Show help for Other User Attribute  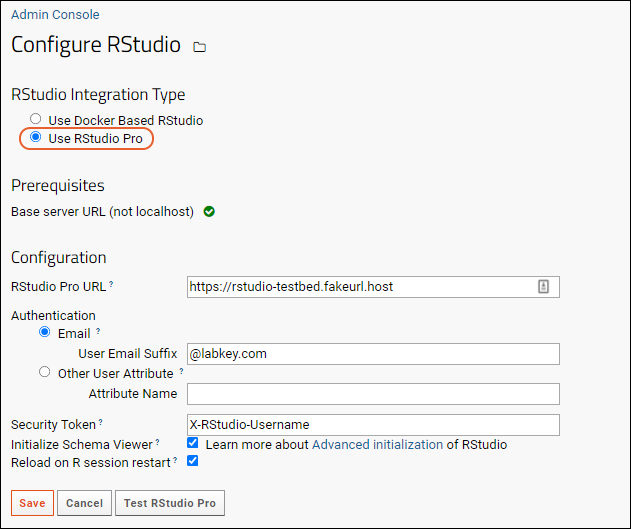point(181,371)
